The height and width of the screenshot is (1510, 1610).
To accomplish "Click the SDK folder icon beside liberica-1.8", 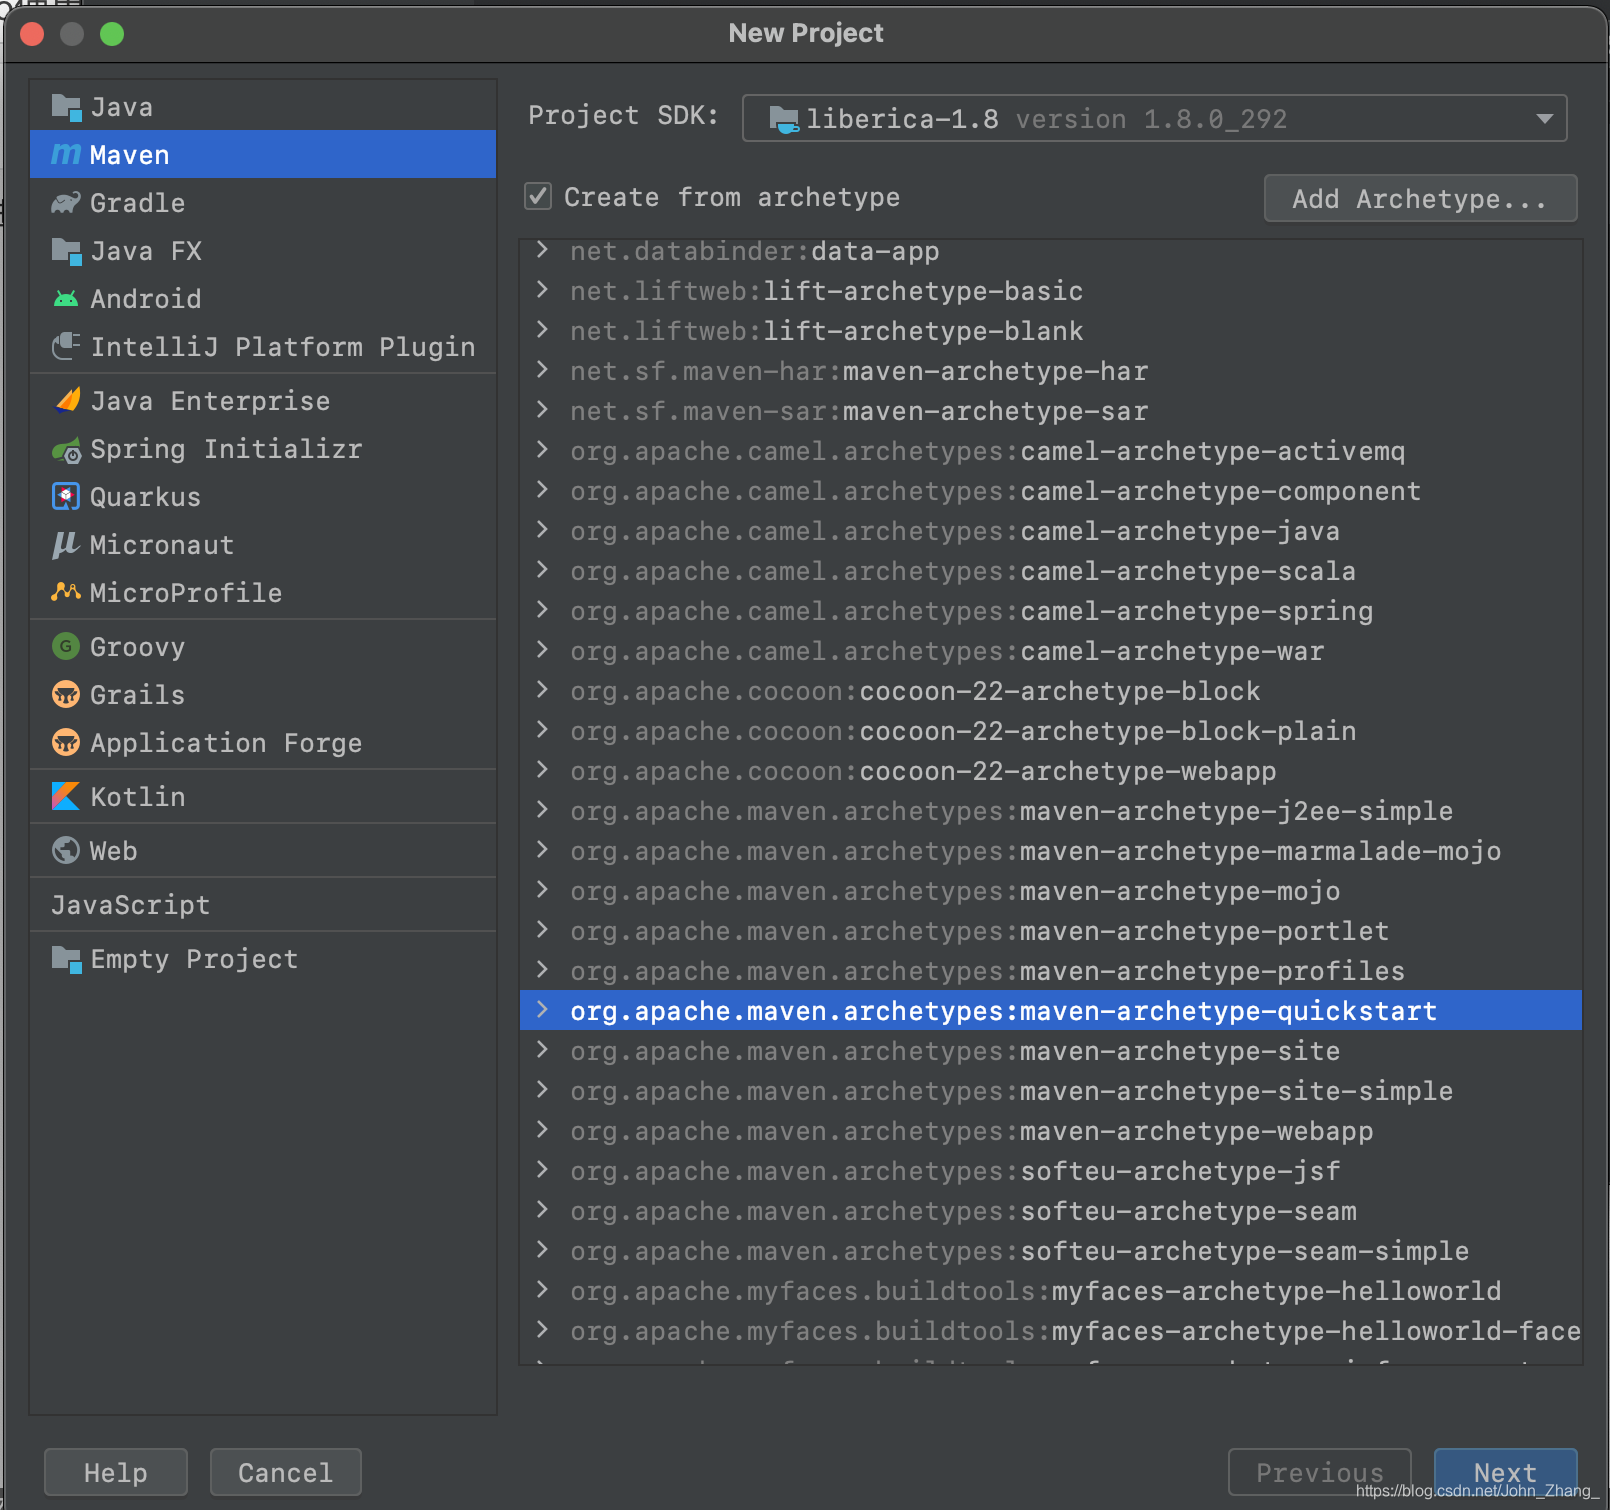I will (784, 120).
